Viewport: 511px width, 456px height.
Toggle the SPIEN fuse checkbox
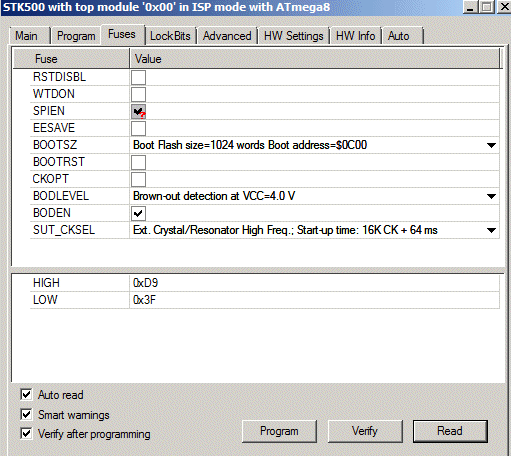pos(138,111)
